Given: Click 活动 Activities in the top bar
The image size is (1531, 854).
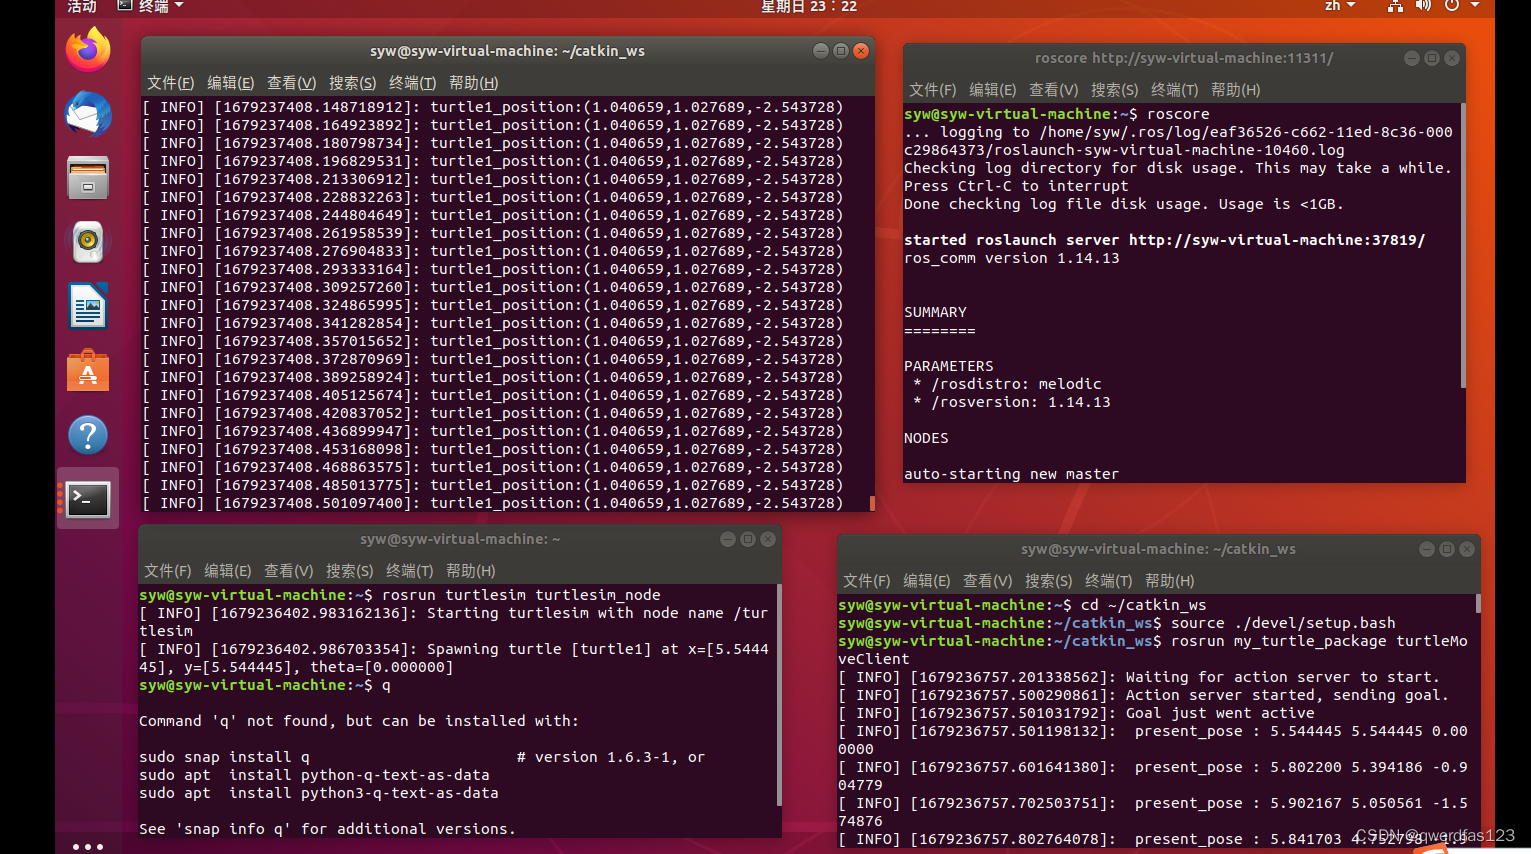Looking at the screenshot, I should click(82, 6).
